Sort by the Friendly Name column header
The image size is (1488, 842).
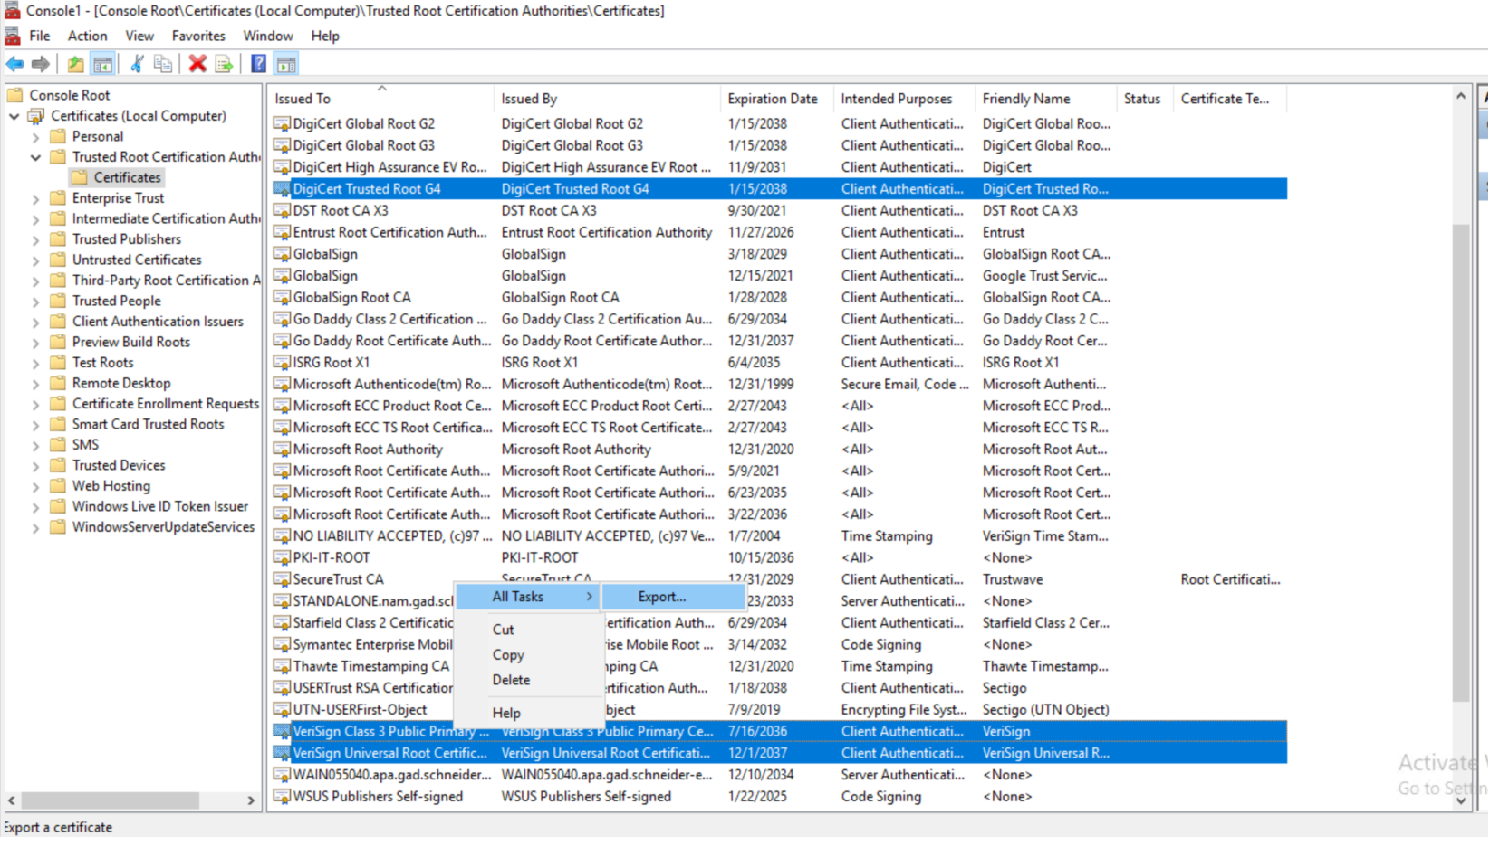(x=1046, y=98)
